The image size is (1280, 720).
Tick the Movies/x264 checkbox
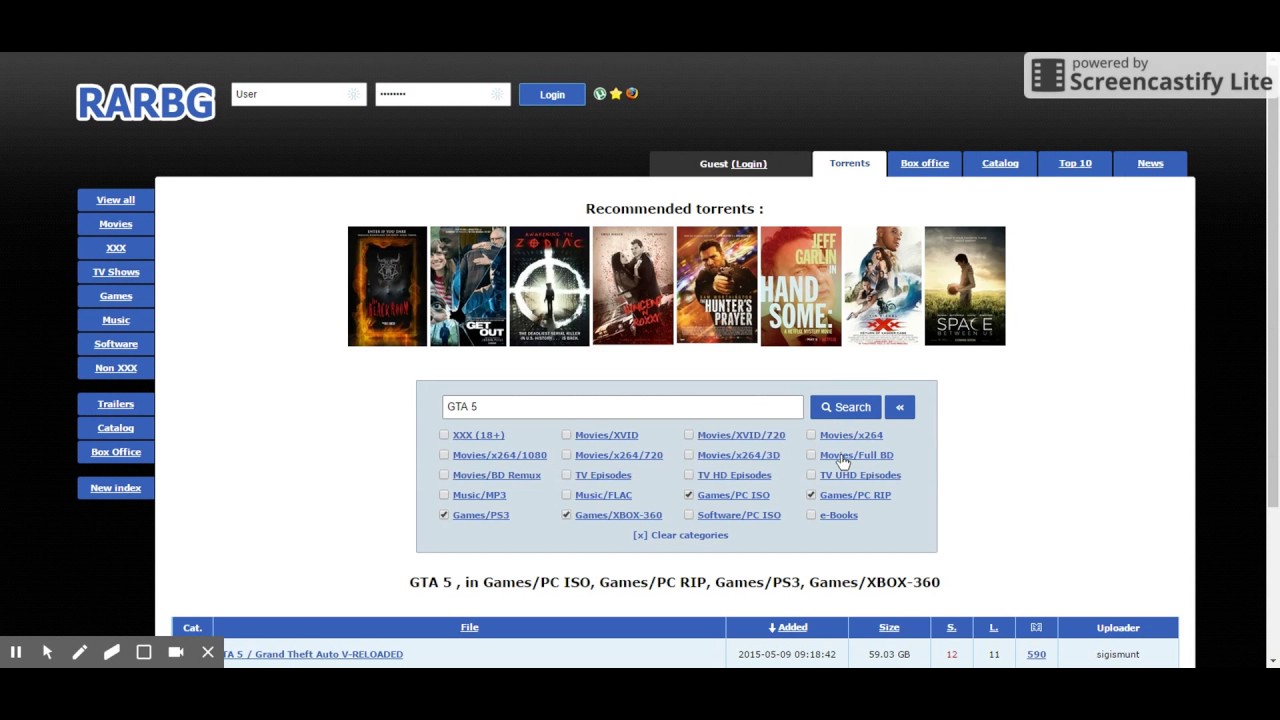point(811,435)
